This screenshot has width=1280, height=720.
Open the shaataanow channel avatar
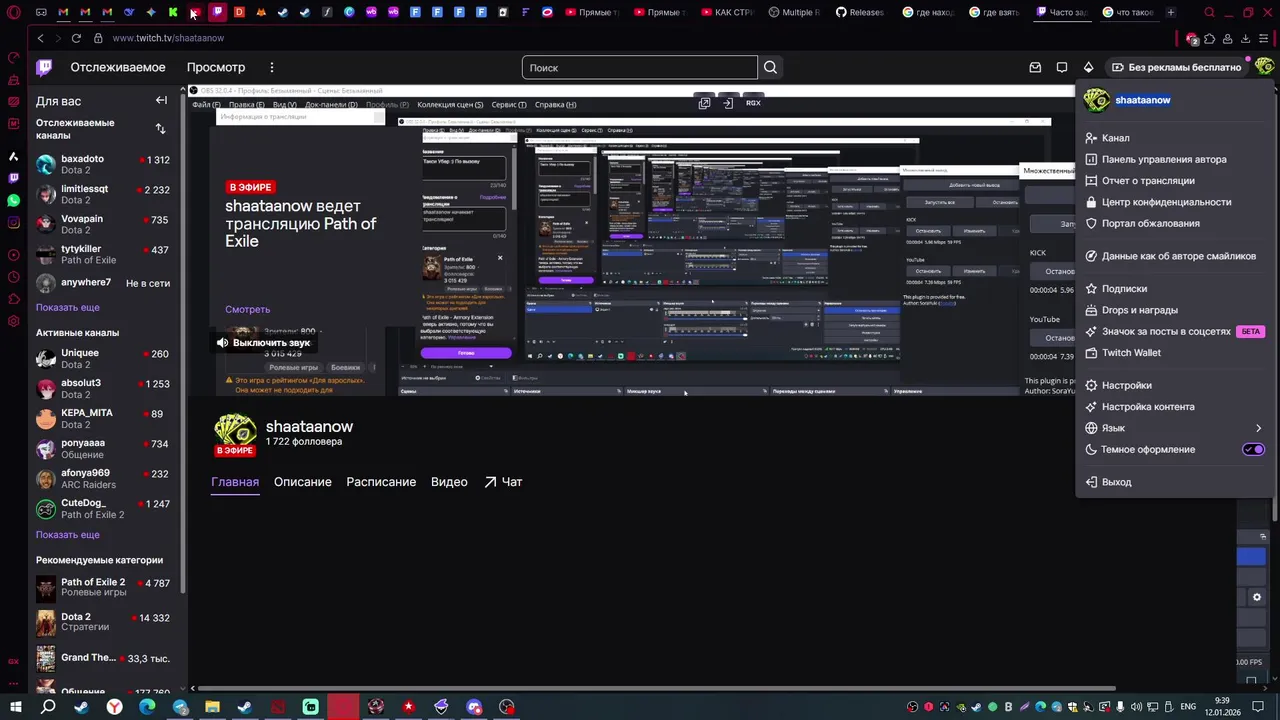coord(234,430)
